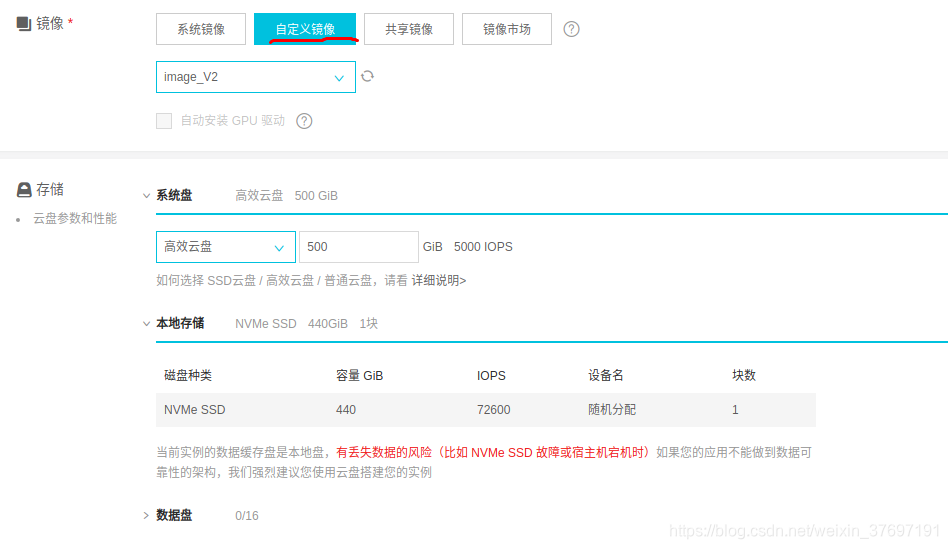Click the system disk size field showing 500
Viewport: 948px width, 549px height.
click(359, 247)
